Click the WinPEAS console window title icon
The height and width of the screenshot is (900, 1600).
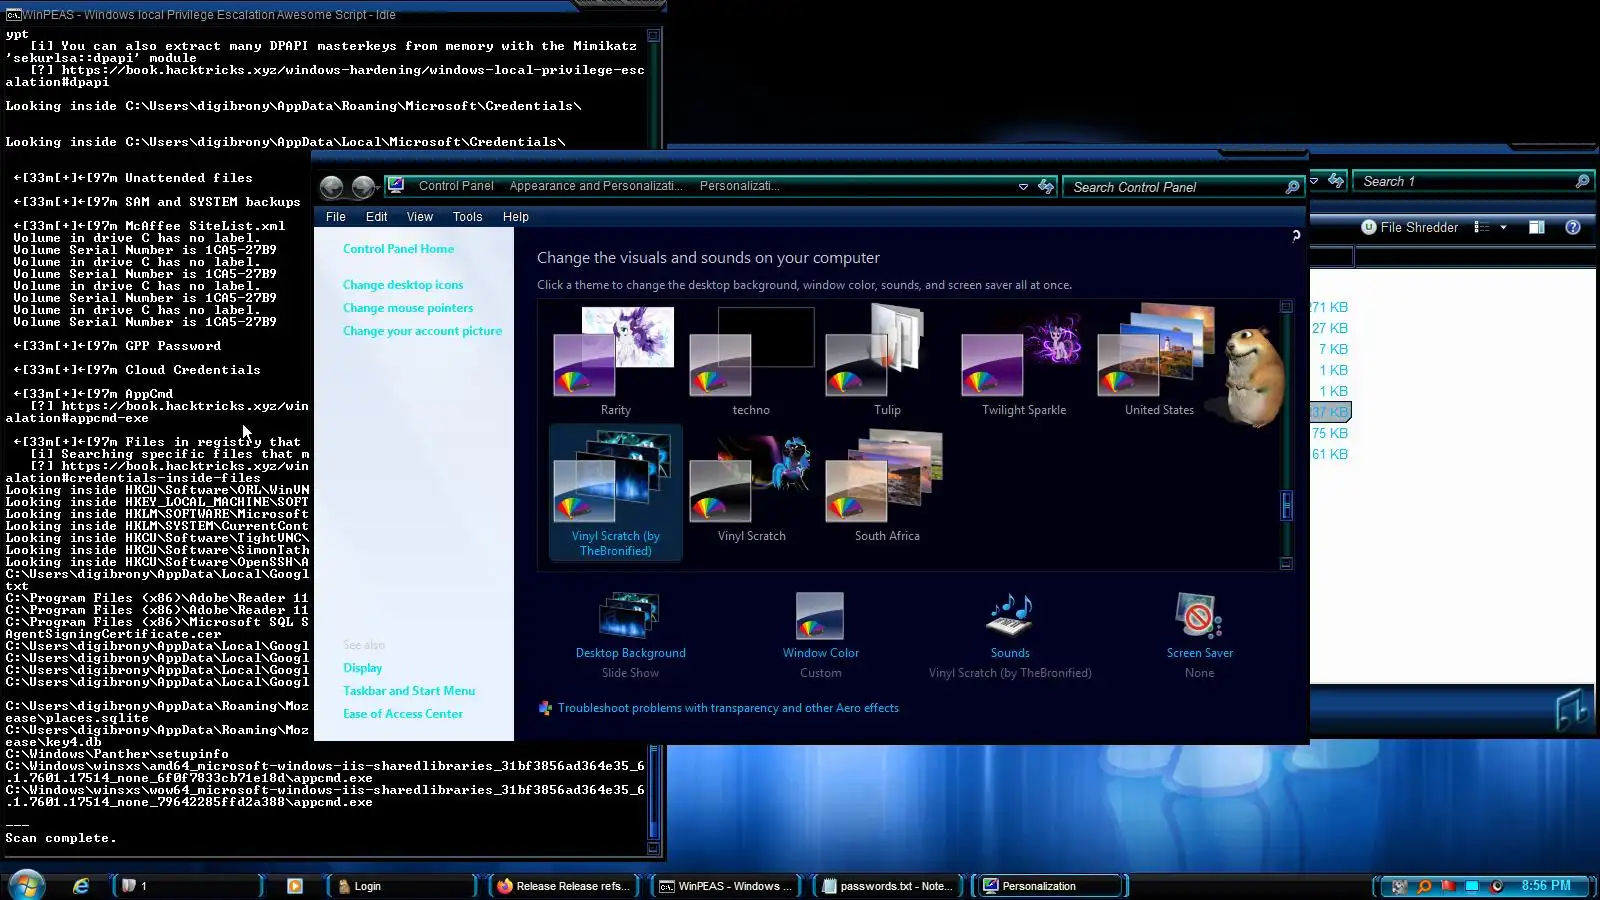[13, 15]
